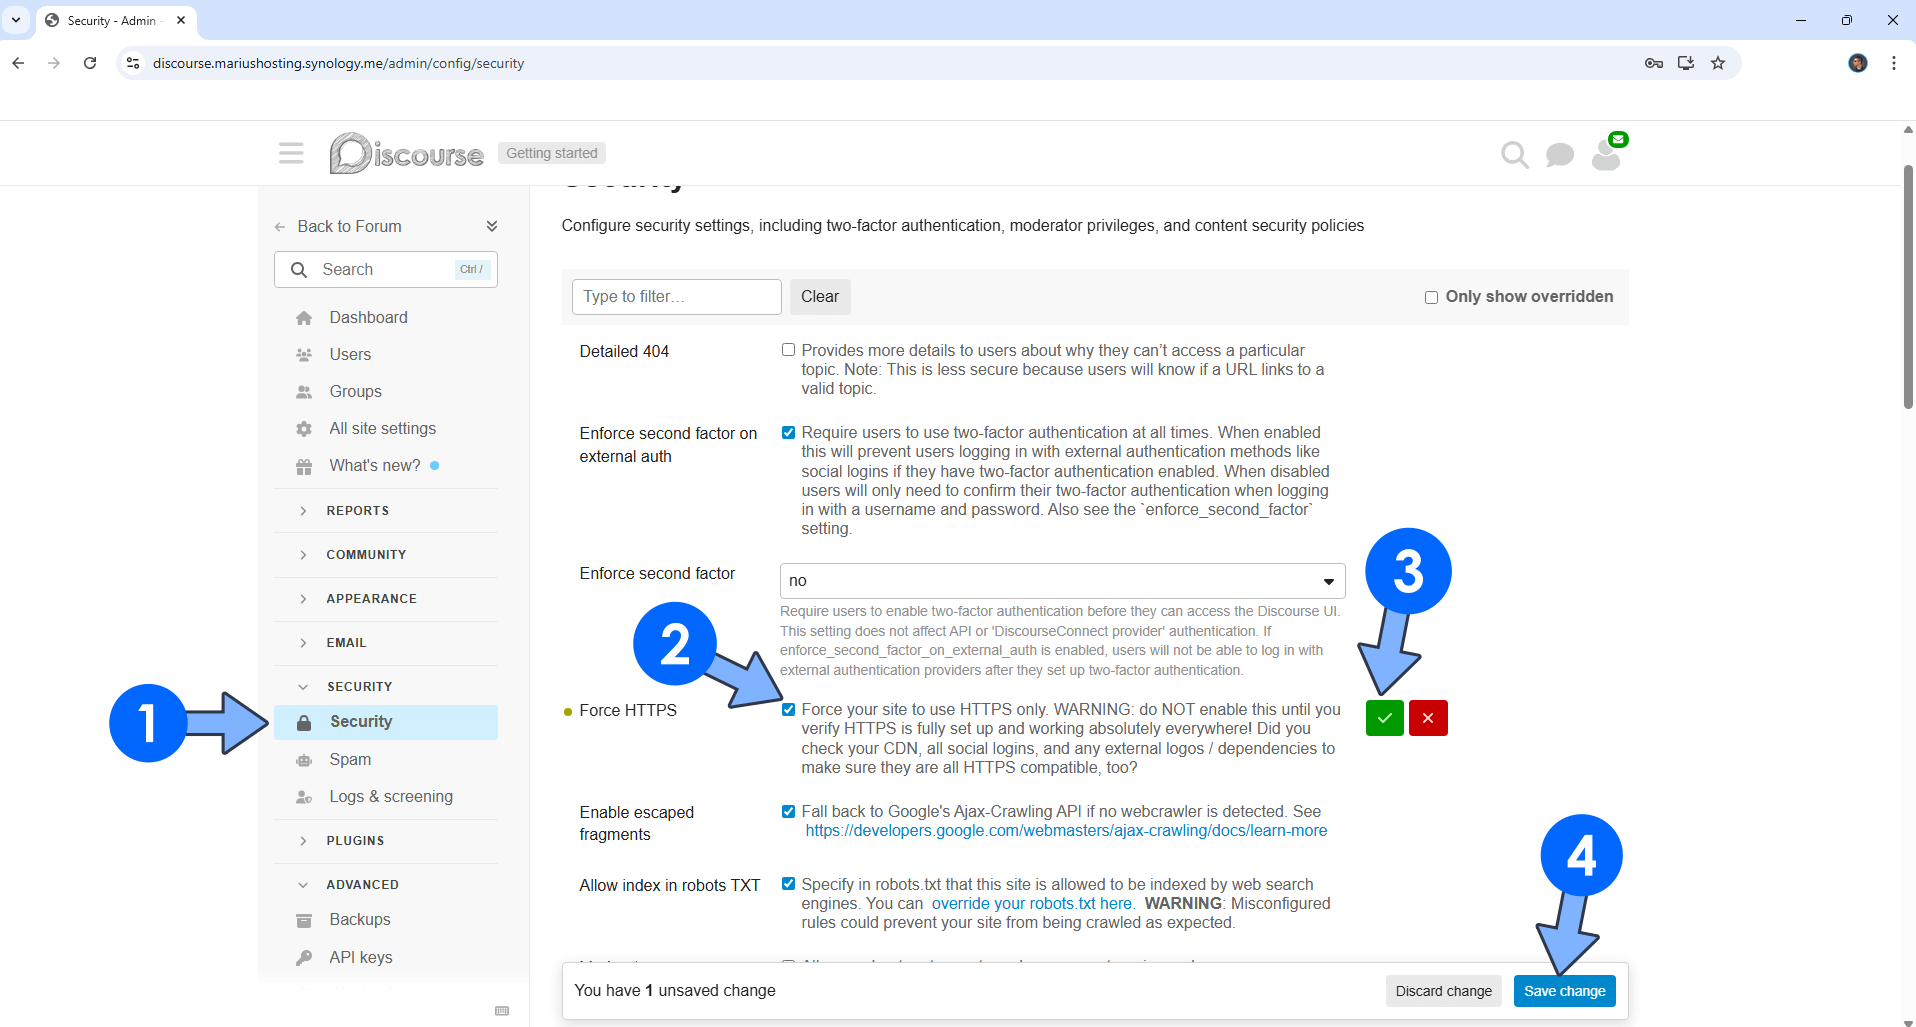Toggle all sidebar sections with double chevron
This screenshot has height=1027, width=1916.
(491, 226)
